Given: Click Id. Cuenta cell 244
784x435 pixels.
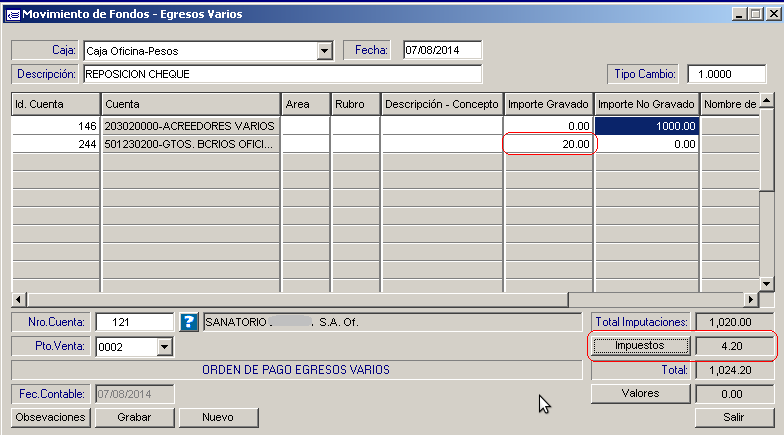Looking at the screenshot, I should coord(56,144).
